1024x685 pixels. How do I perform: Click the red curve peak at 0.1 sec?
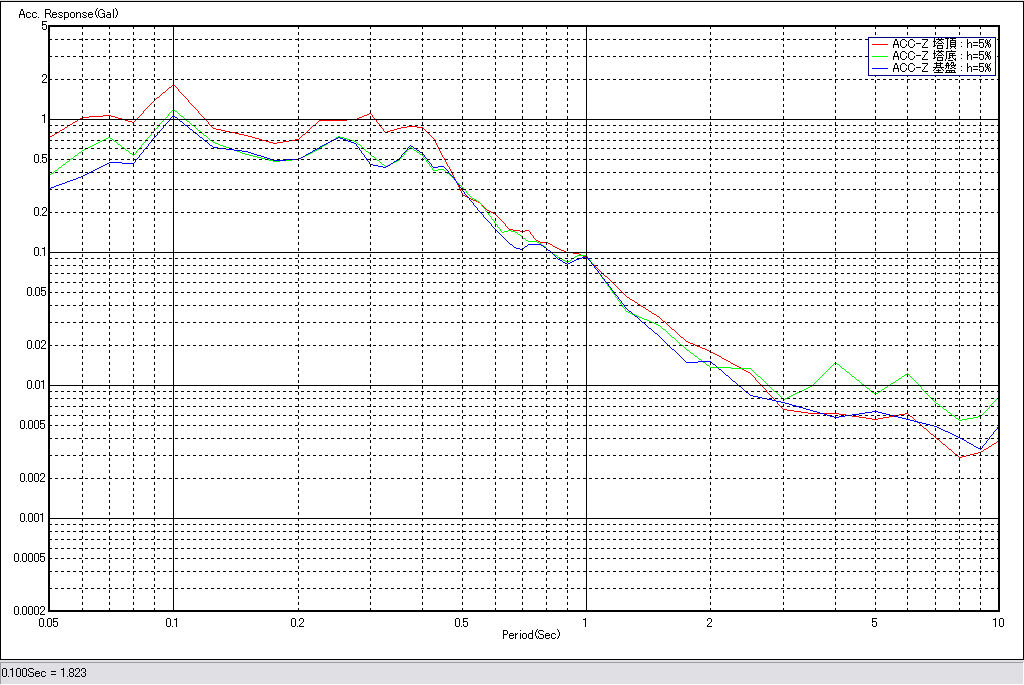173,84
